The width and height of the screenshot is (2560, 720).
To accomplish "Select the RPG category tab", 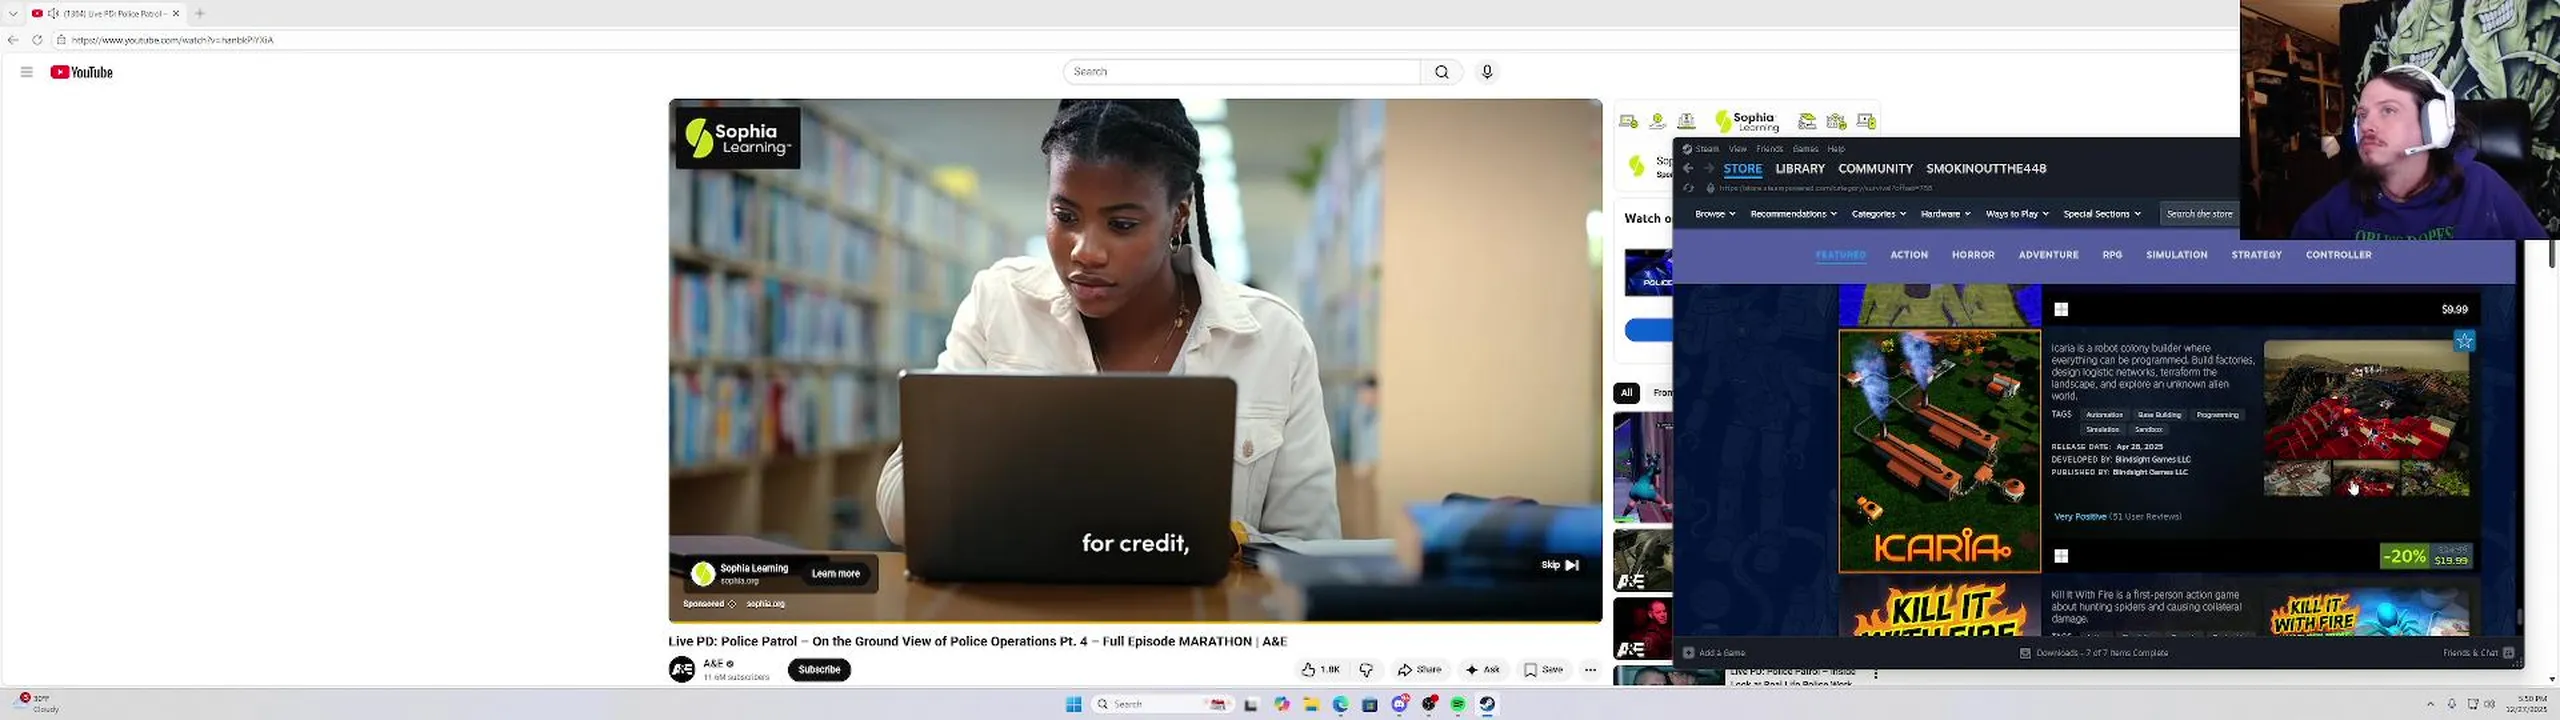I will point(2112,255).
